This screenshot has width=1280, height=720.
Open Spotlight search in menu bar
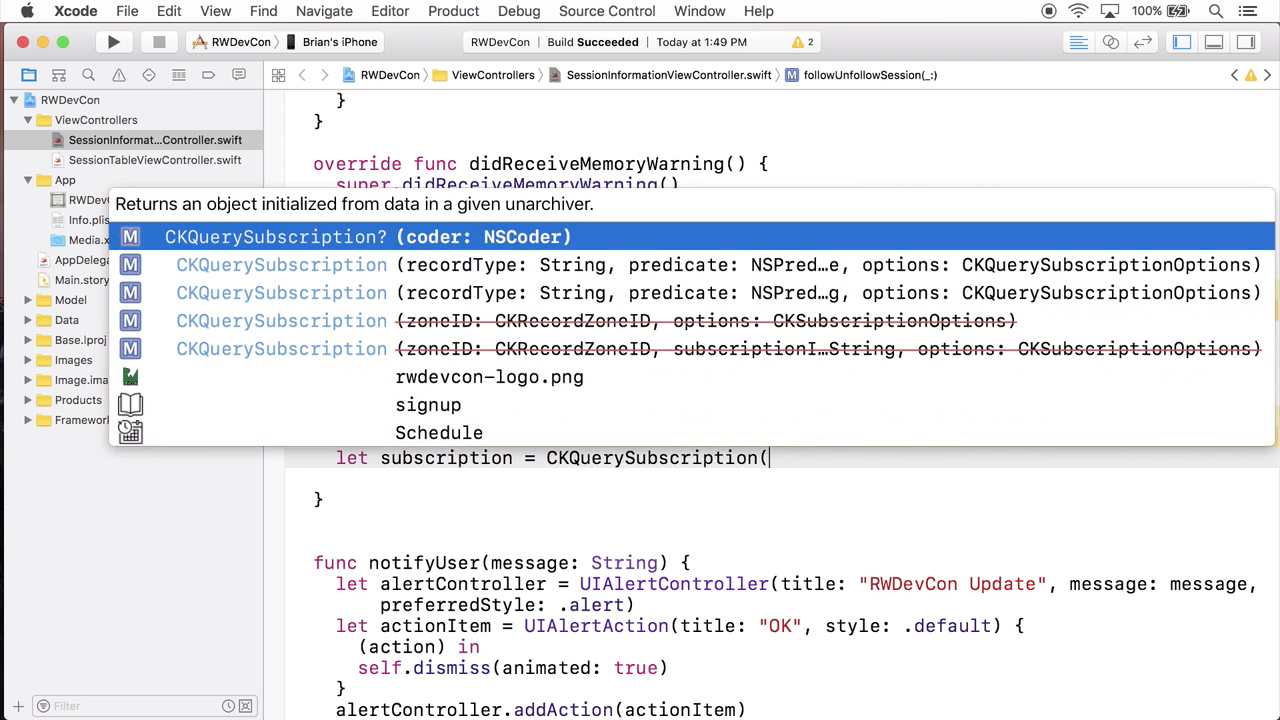[x=1216, y=11]
